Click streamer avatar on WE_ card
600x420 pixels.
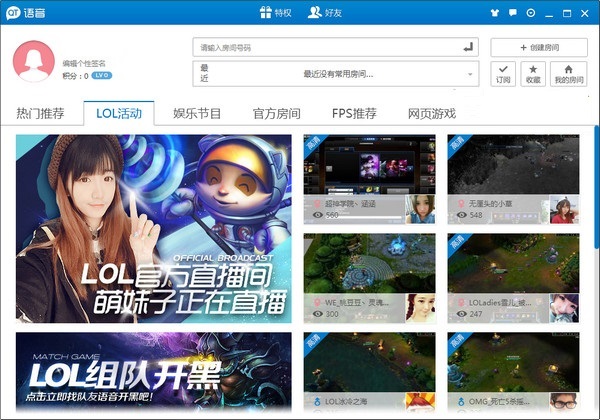(420, 308)
